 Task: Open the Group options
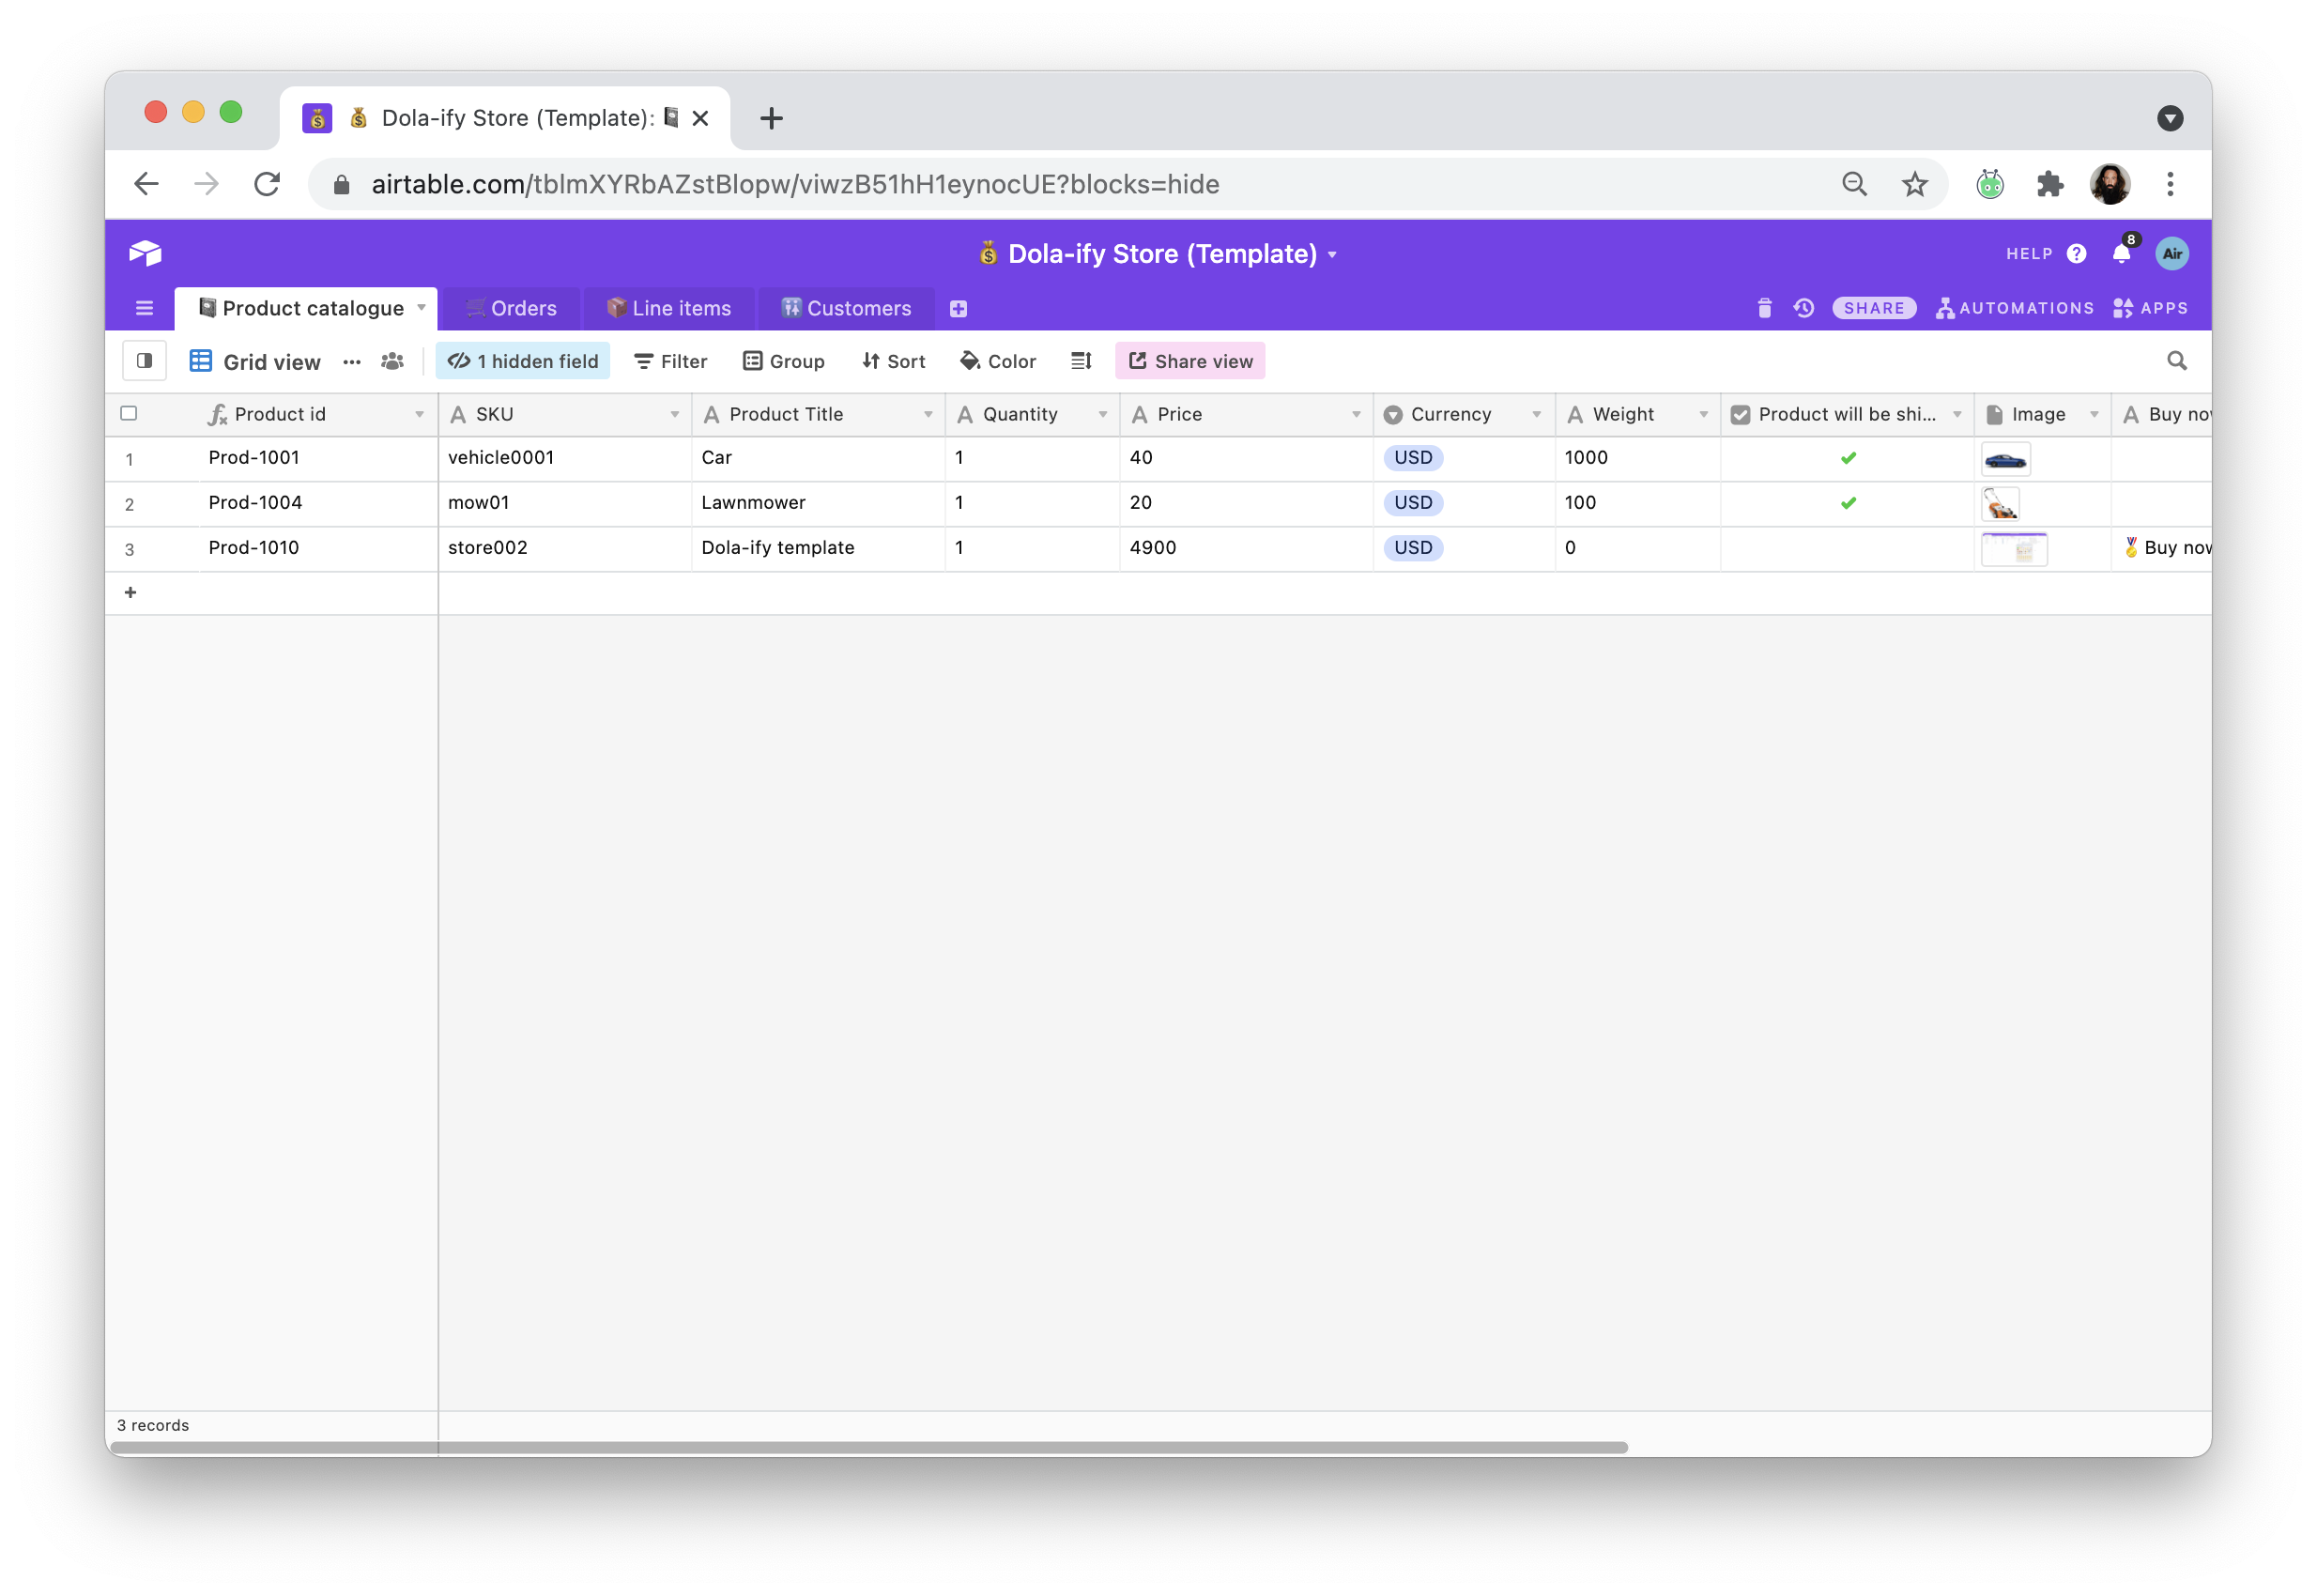point(783,361)
